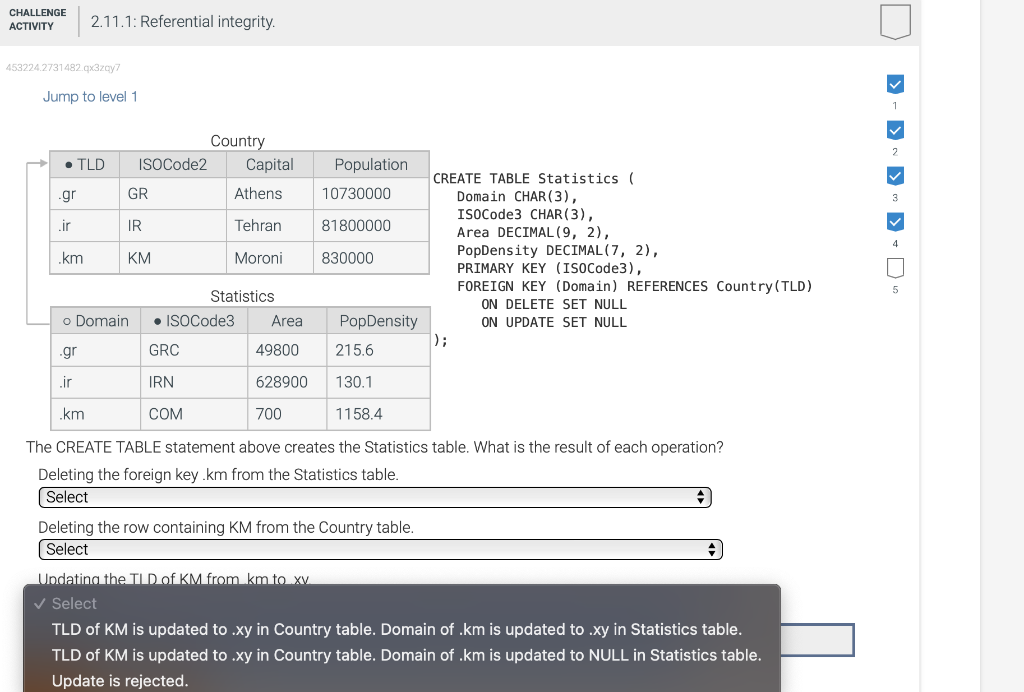1024x692 pixels.
Task: Select the checked 'Select' placeholder option
Action: 74,604
